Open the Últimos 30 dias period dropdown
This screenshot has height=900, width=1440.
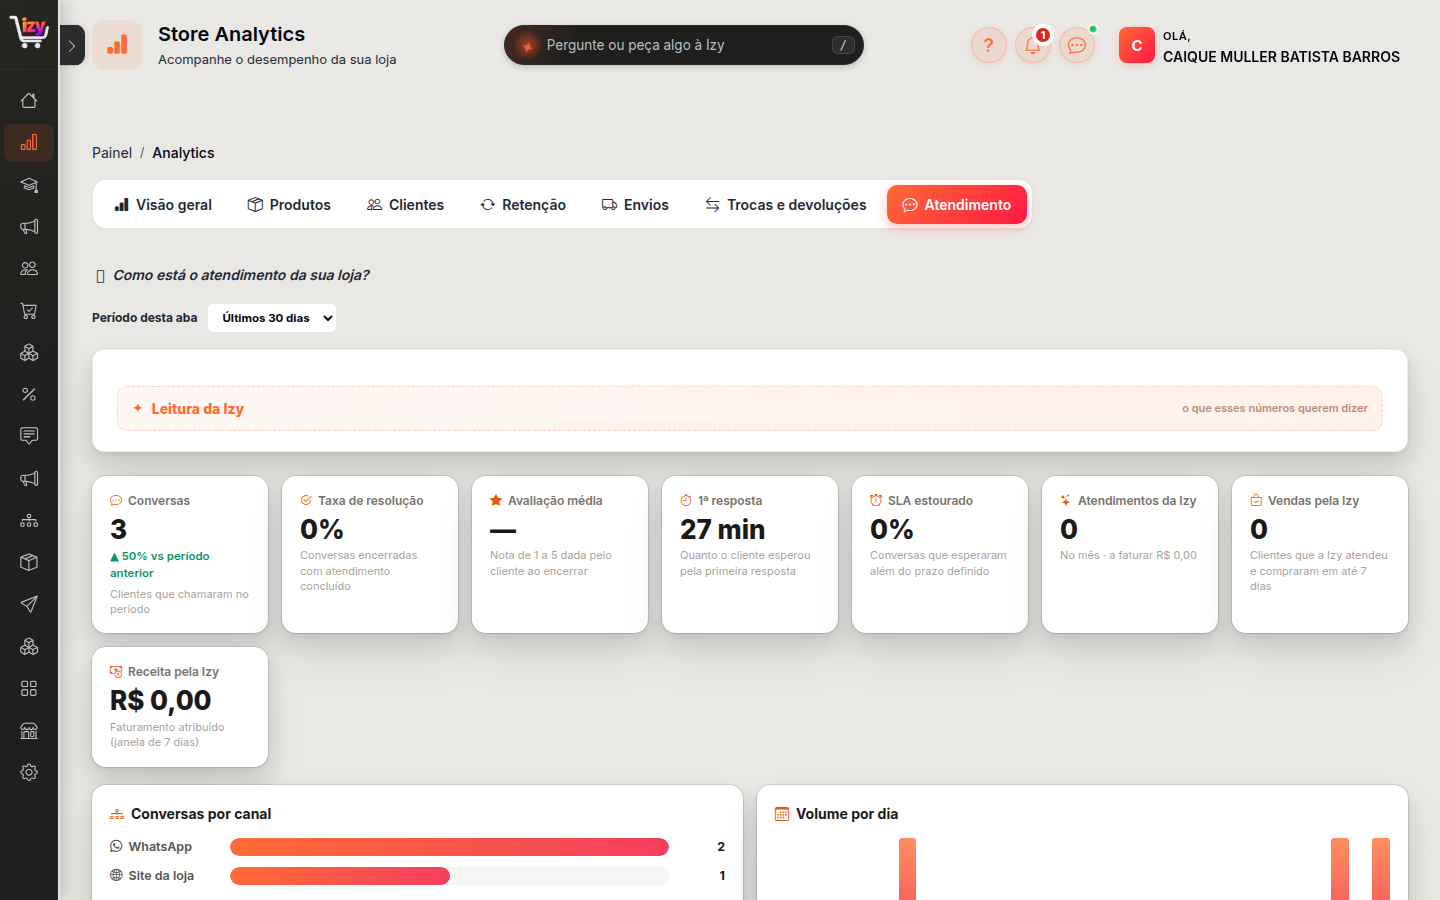pos(272,318)
